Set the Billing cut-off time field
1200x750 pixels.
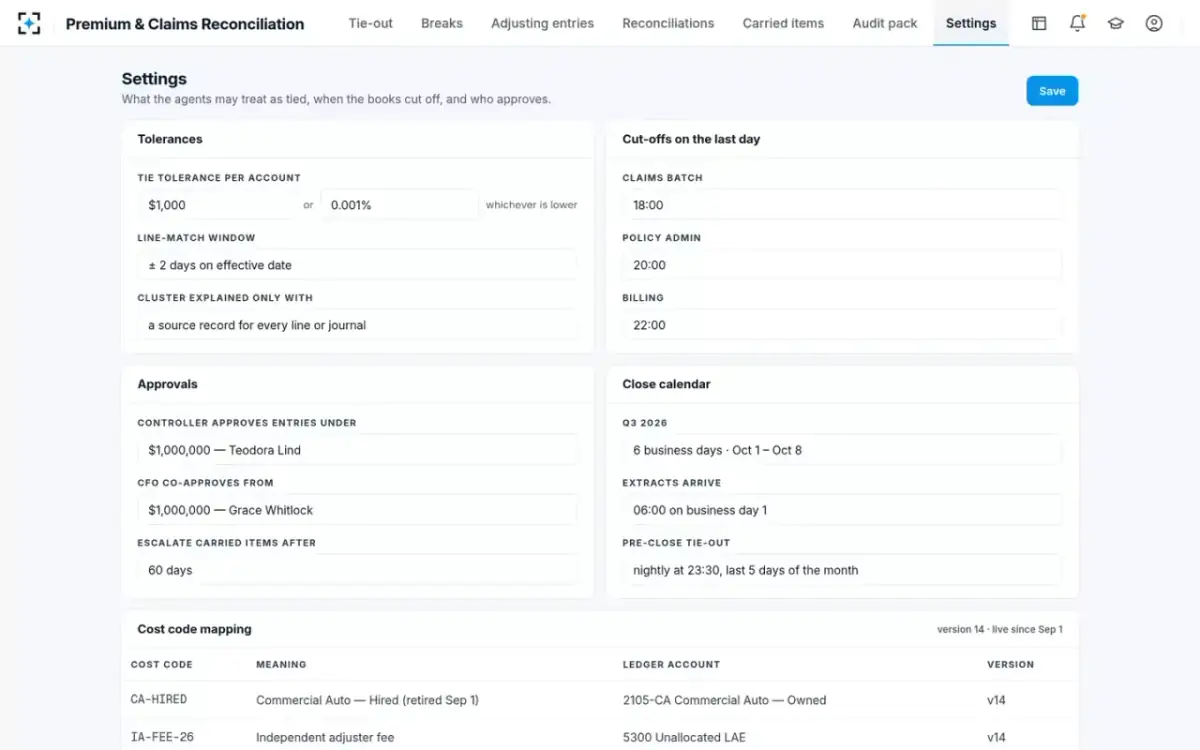point(842,325)
